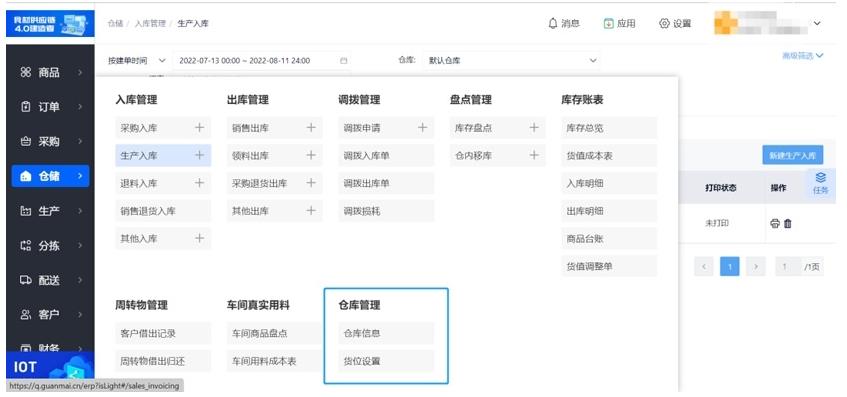847x397 pixels.
Task: Open the 订单 sidebar menu
Action: click(x=50, y=107)
